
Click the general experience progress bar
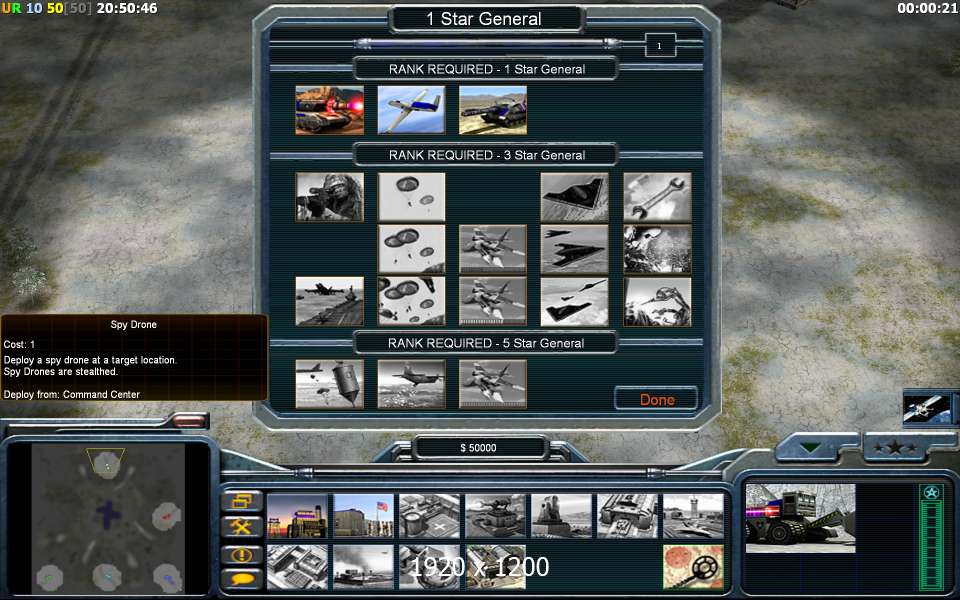487,43
